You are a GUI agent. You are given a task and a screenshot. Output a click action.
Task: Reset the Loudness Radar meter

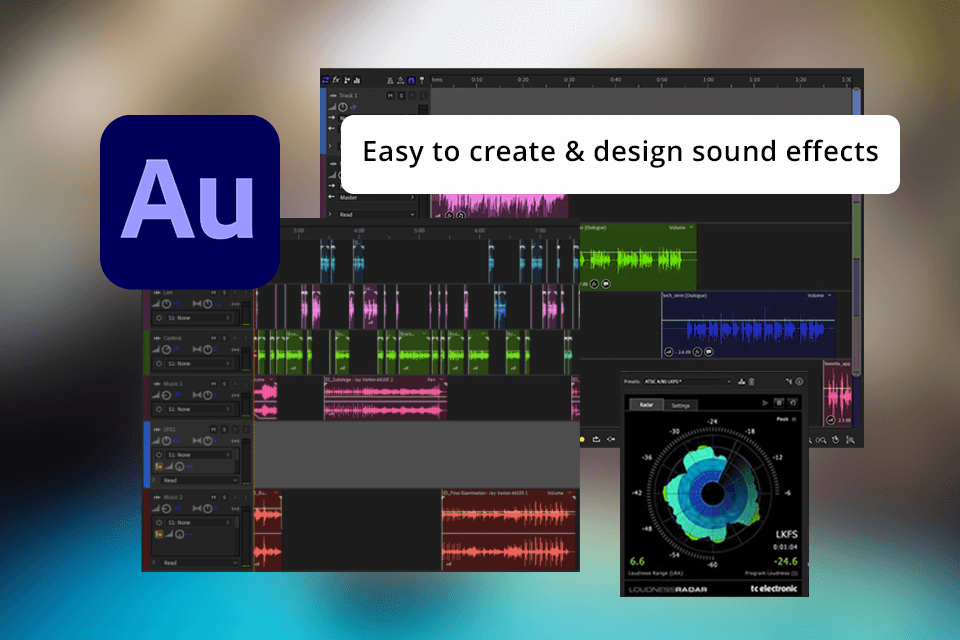[x=793, y=403]
